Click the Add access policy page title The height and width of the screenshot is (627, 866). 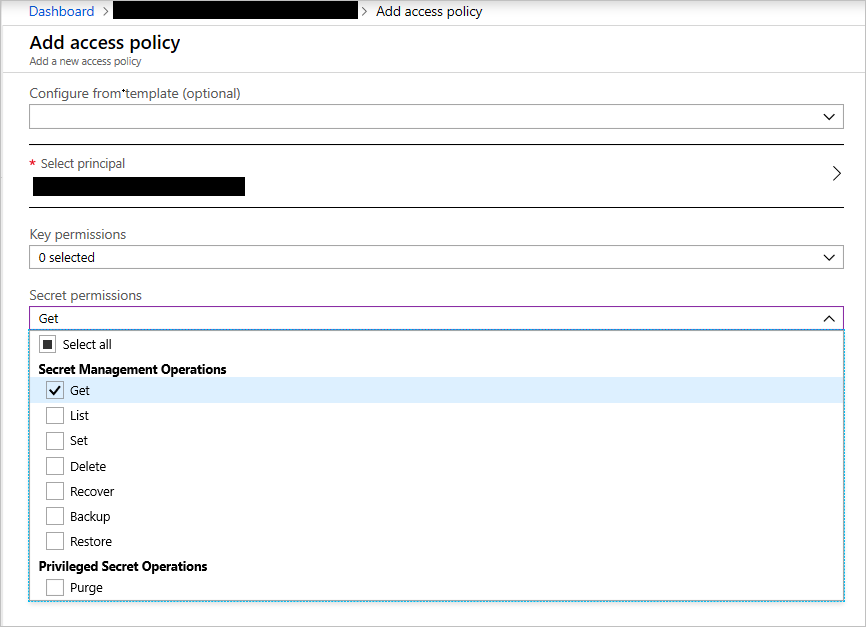pyautogui.click(x=105, y=43)
